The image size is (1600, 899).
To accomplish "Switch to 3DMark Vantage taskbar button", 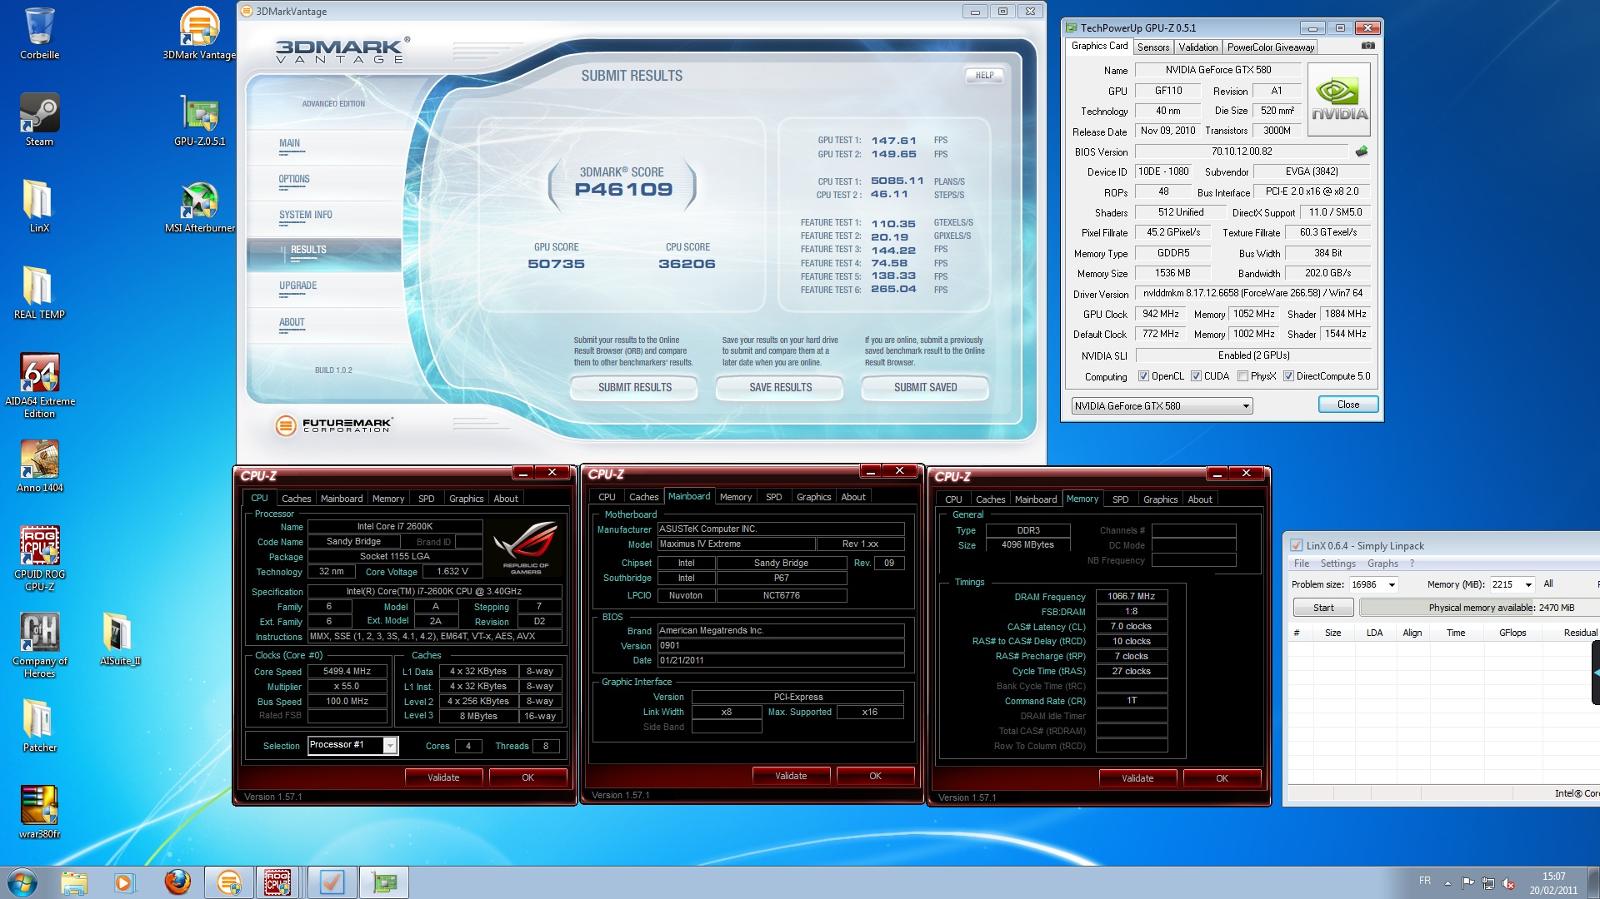I will (229, 882).
